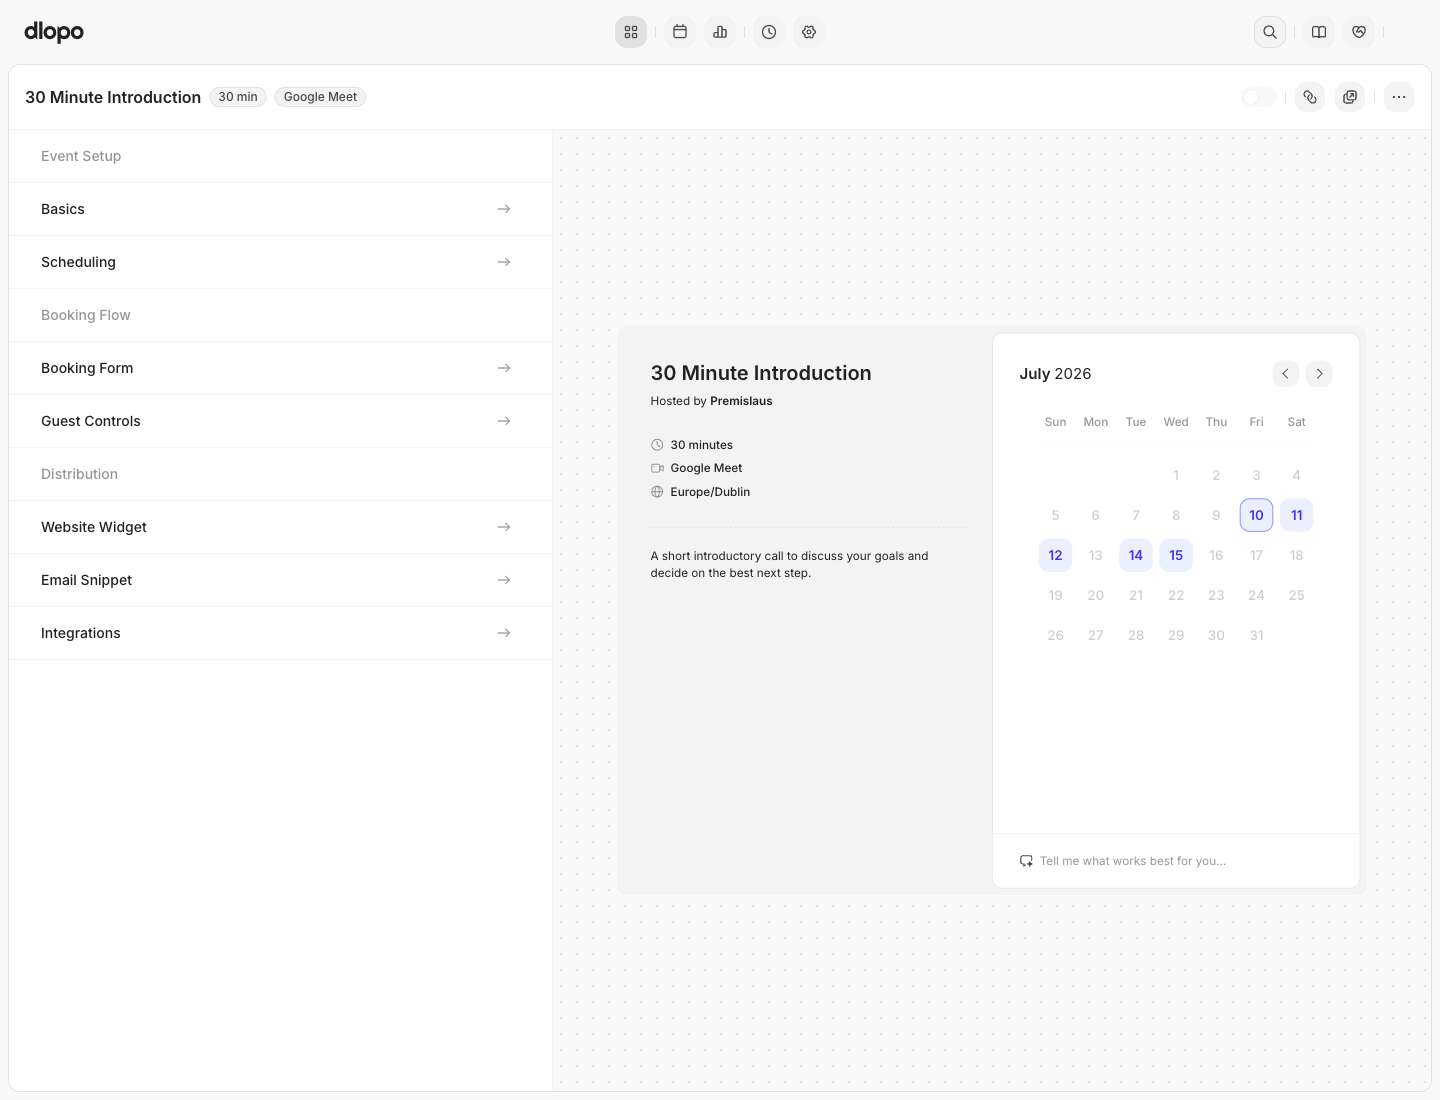Select July 11 in the calendar
1440x1100 pixels.
(1297, 515)
